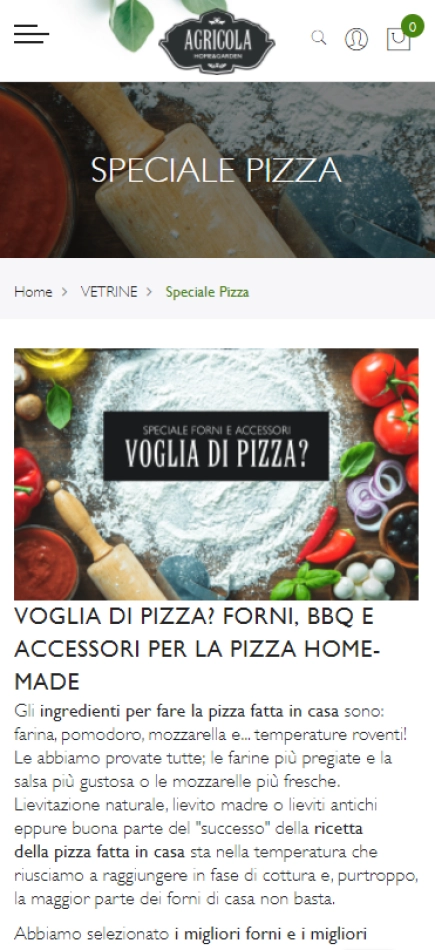Click the chevron after Home breadcrumb
435x950 pixels.
pos(65,292)
